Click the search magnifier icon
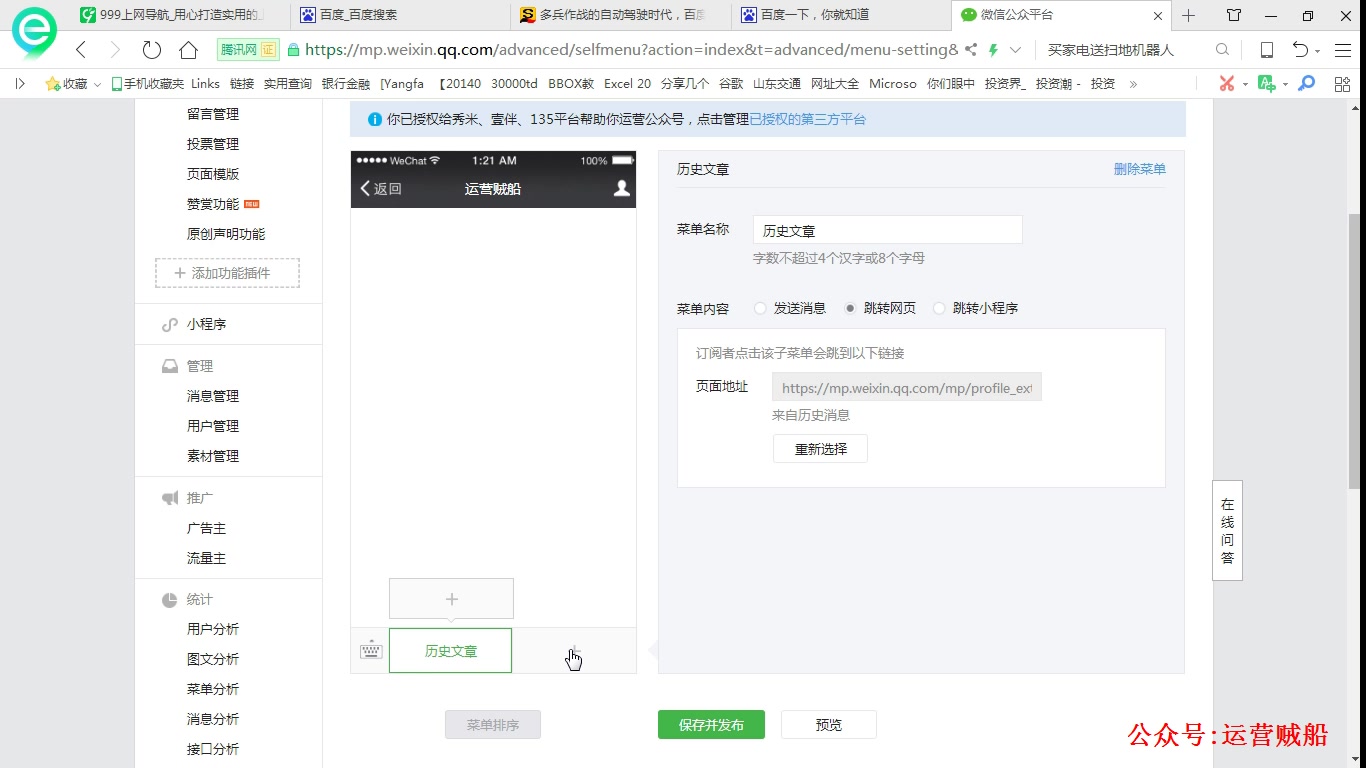The image size is (1366, 768). click(x=1222, y=50)
